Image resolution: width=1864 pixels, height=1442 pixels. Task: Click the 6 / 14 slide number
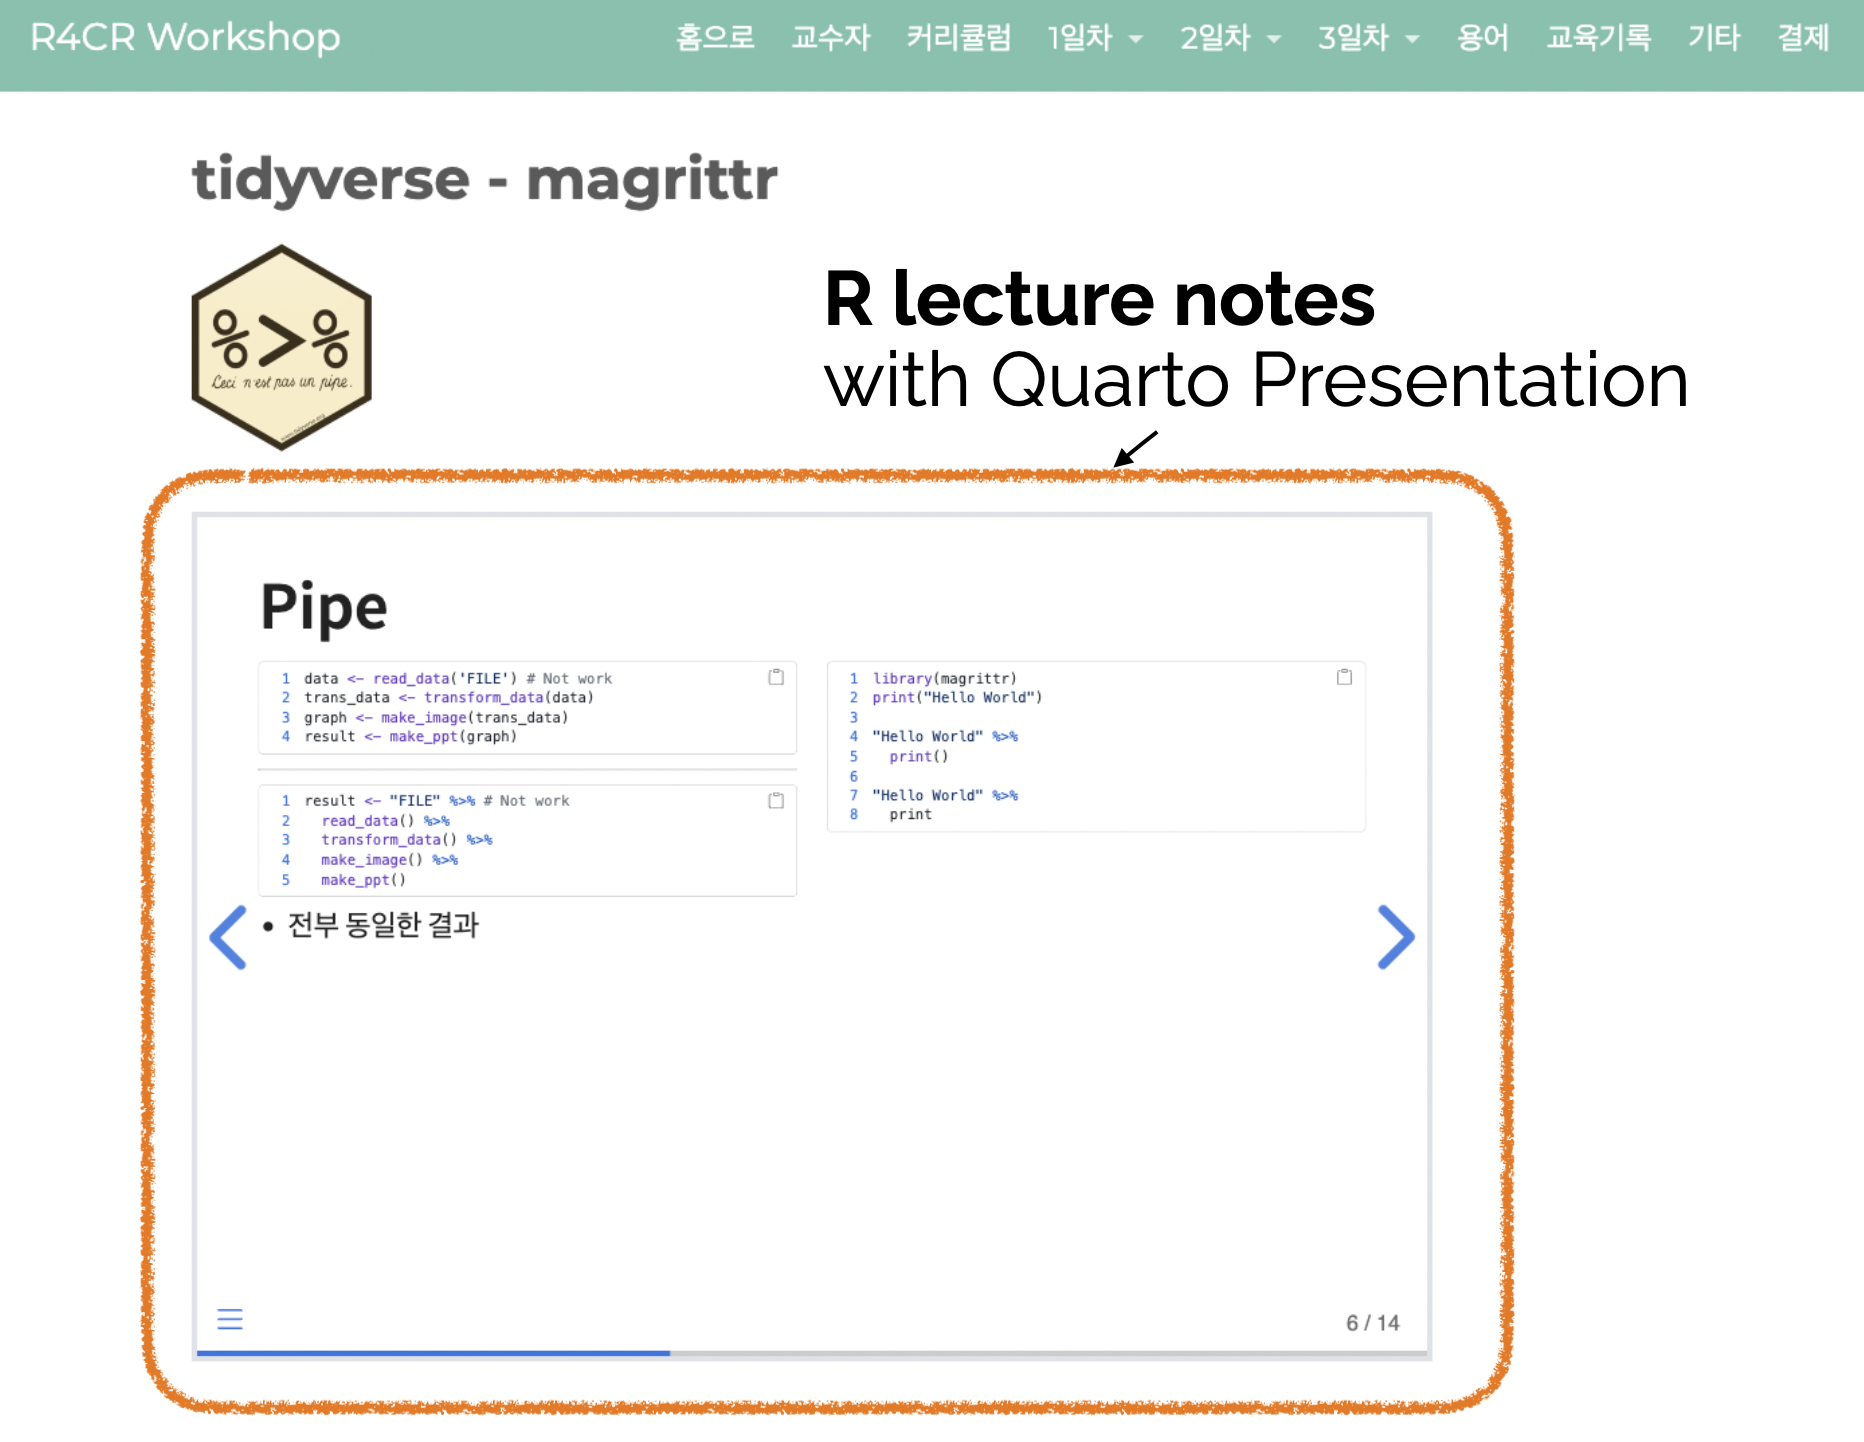pos(1372,1323)
